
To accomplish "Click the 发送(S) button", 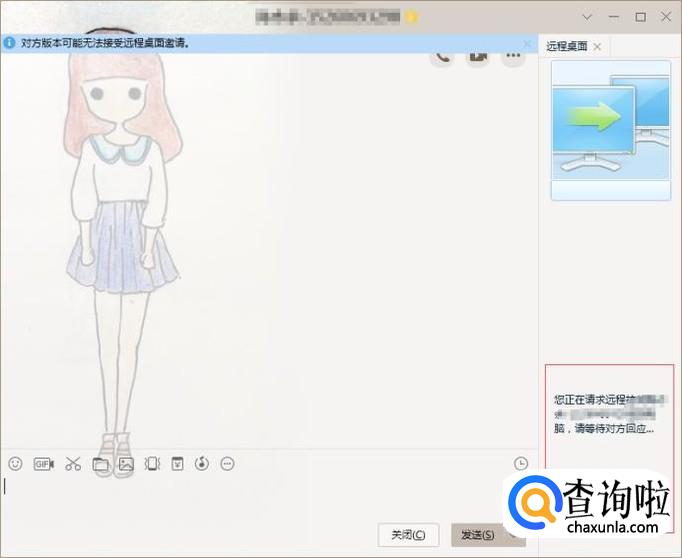I will [x=478, y=535].
